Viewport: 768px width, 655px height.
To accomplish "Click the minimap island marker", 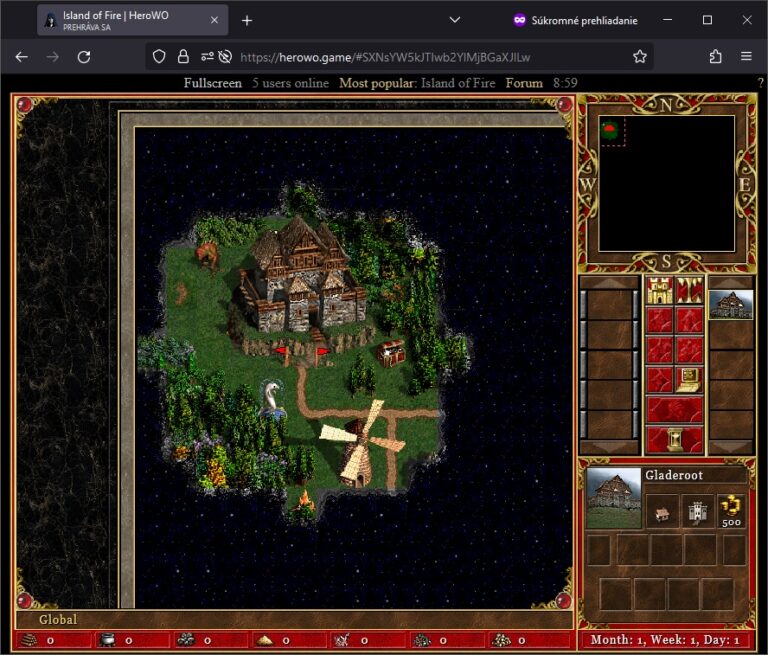I will [610, 130].
